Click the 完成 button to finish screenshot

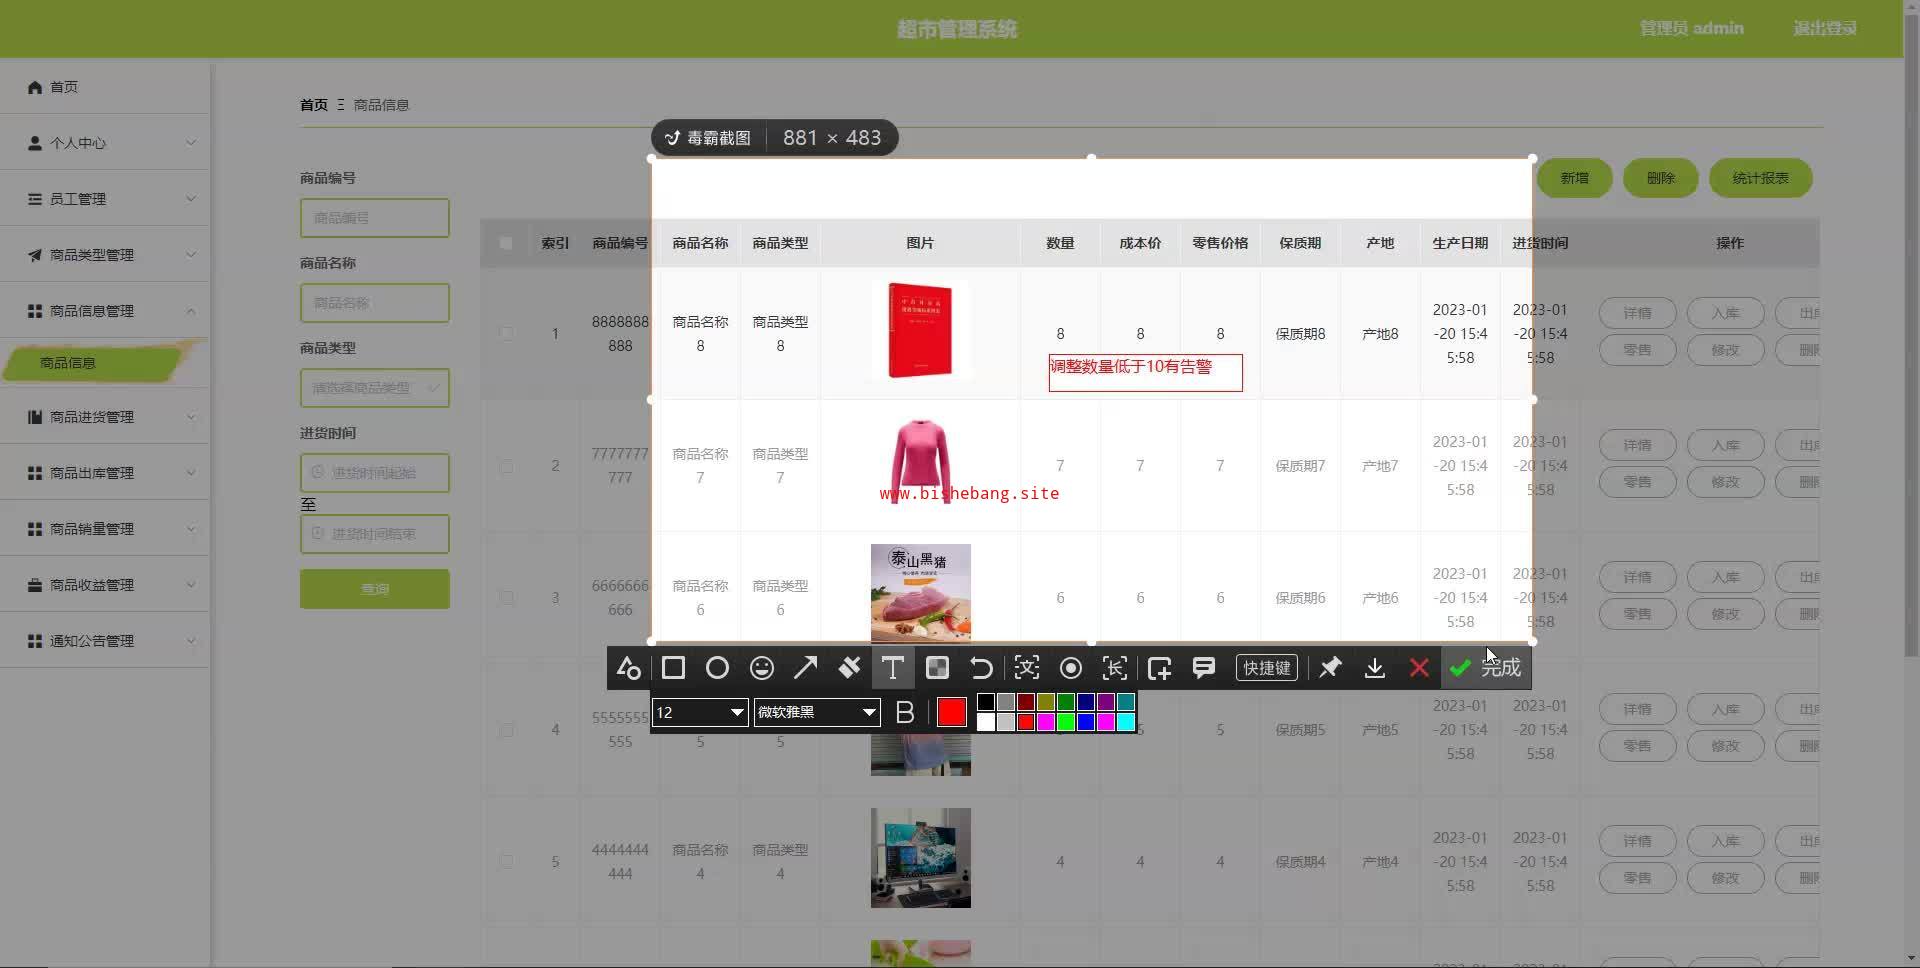point(1486,668)
